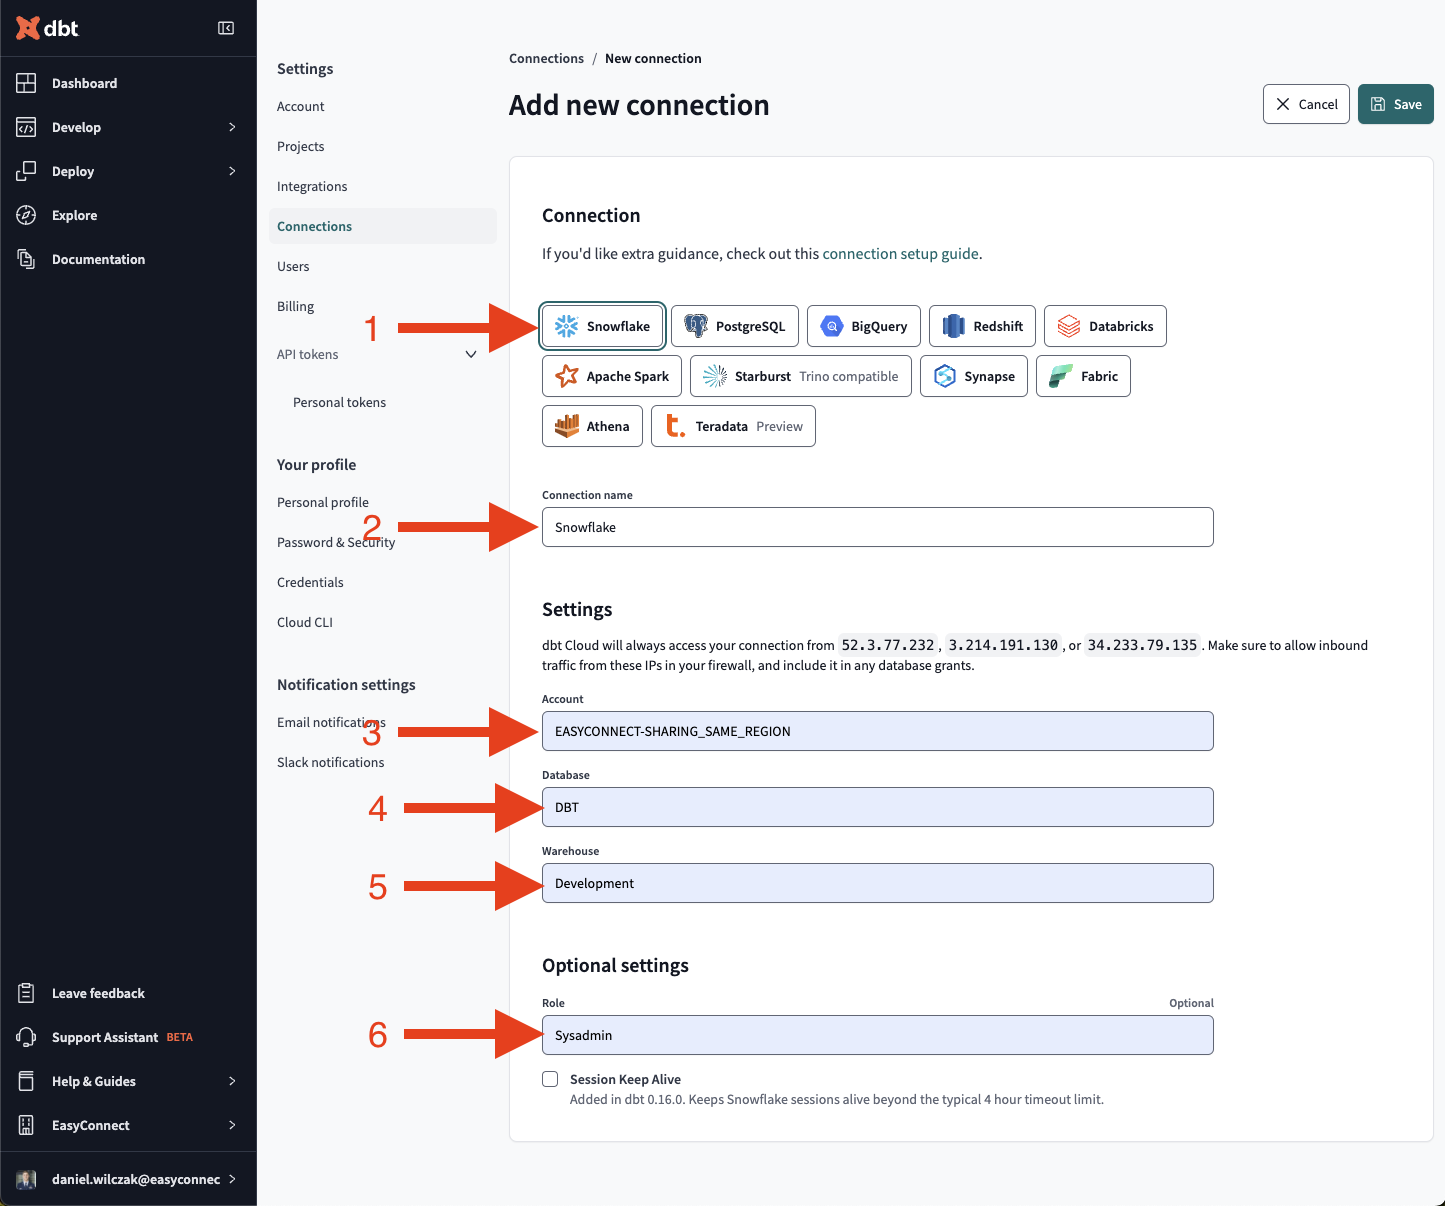Open Email notifications settings
The width and height of the screenshot is (1445, 1206).
click(x=331, y=722)
